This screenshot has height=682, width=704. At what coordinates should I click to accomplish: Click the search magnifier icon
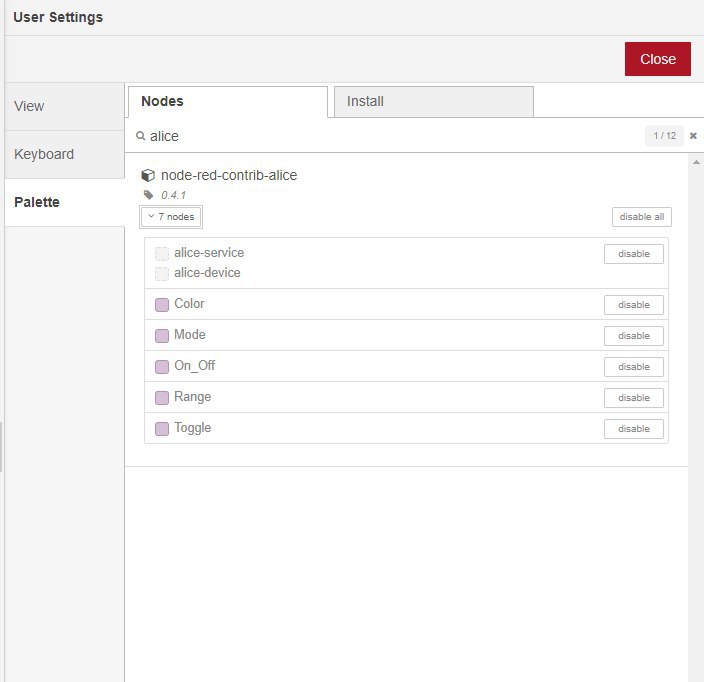pos(141,136)
